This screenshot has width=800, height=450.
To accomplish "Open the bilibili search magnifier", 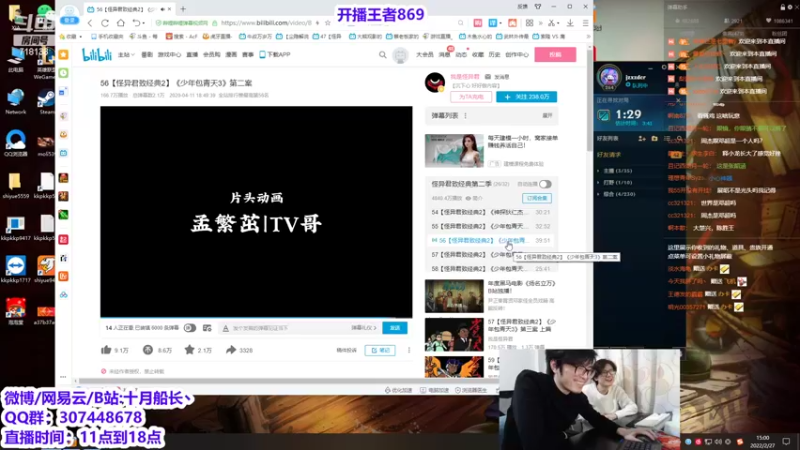I will point(383,55).
